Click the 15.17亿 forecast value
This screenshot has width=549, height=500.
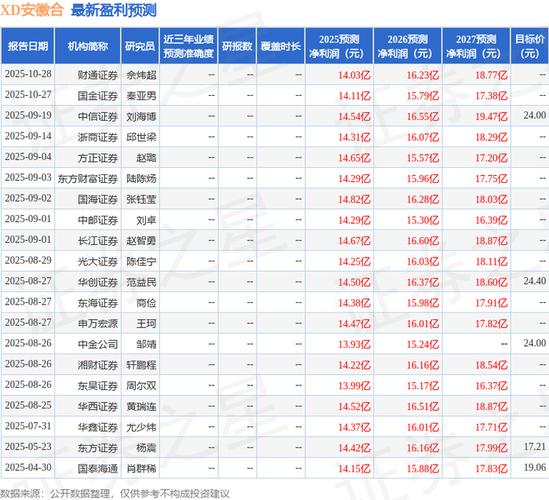pyautogui.click(x=423, y=386)
